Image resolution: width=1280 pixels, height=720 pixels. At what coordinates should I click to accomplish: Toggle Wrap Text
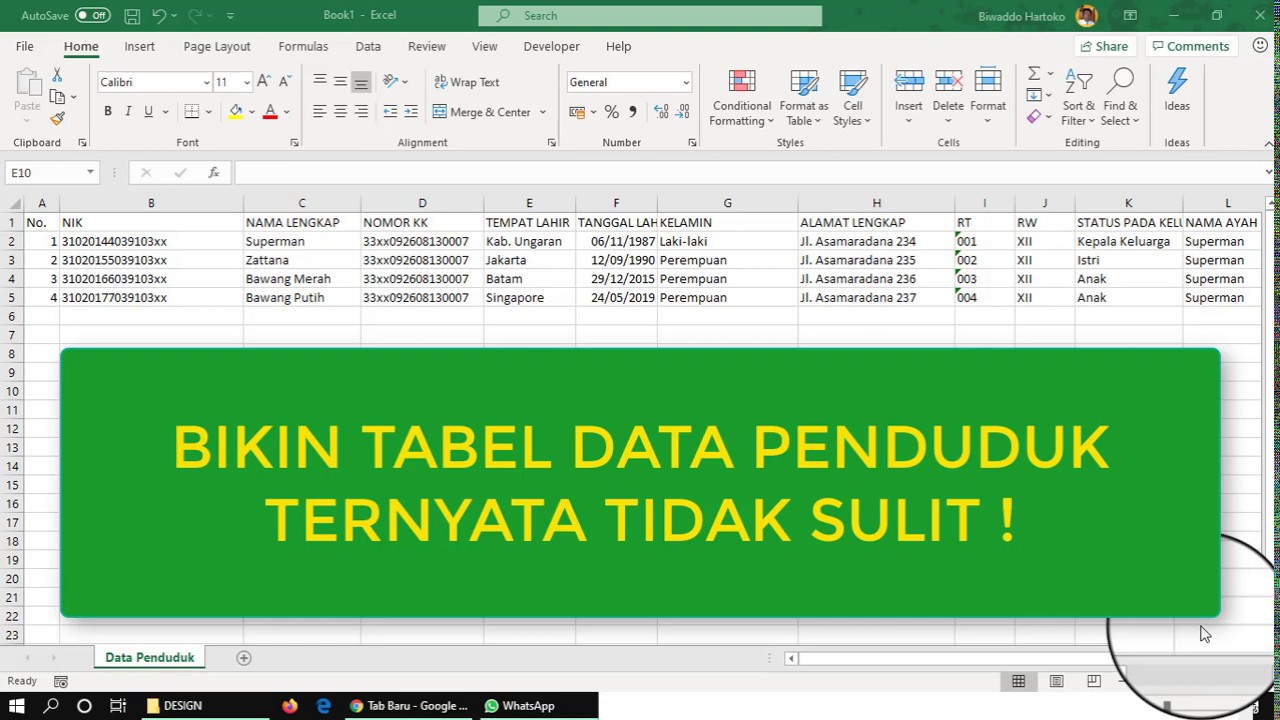466,82
